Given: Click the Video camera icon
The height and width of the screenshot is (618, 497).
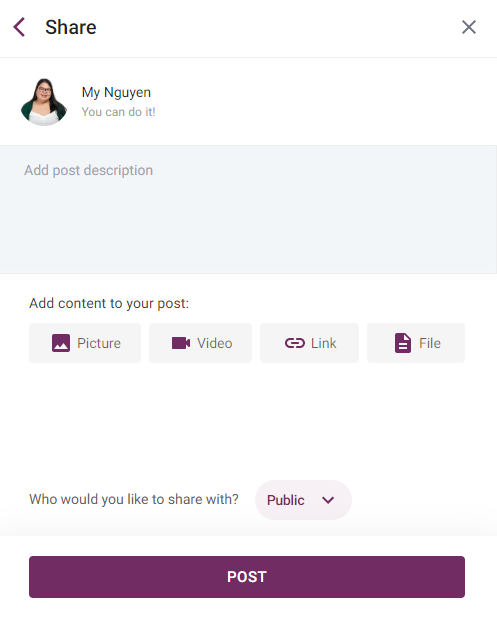Looking at the screenshot, I should (181, 343).
